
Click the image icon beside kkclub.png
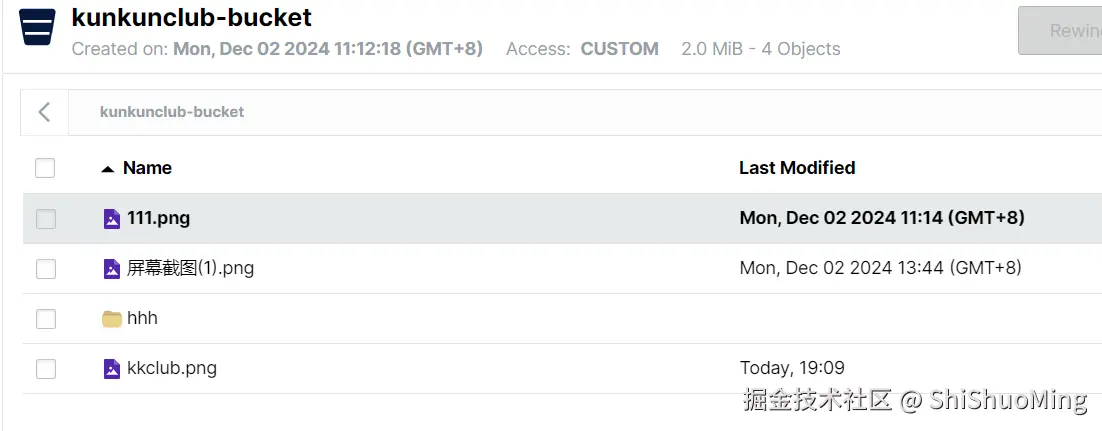coord(112,369)
